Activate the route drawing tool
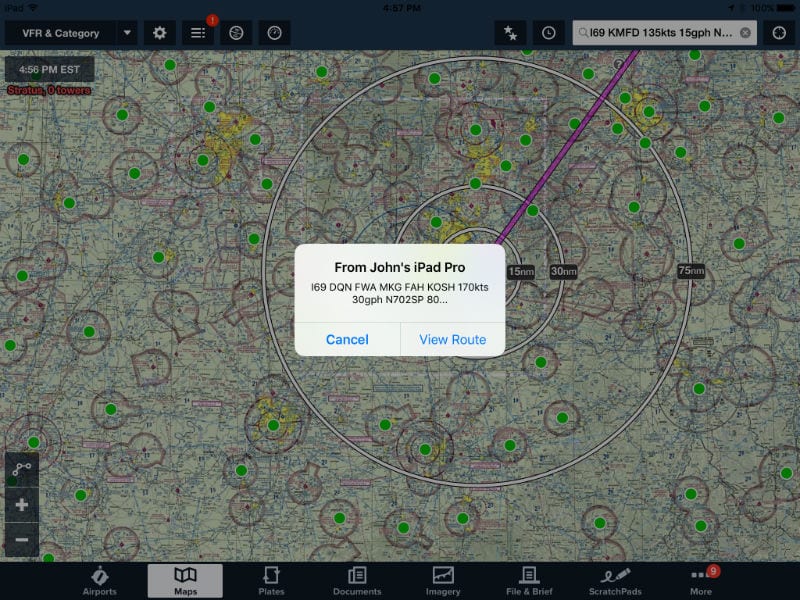Screen dimensions: 800x600 click(21, 469)
